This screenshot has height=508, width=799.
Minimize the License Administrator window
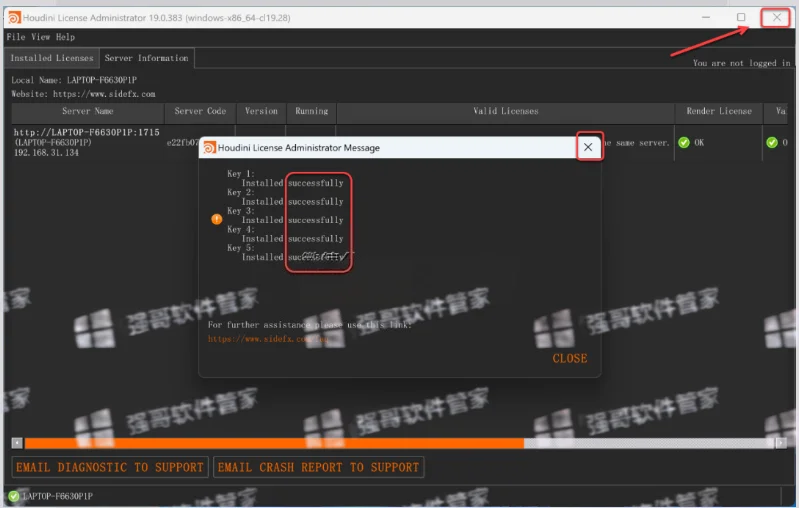coord(706,17)
